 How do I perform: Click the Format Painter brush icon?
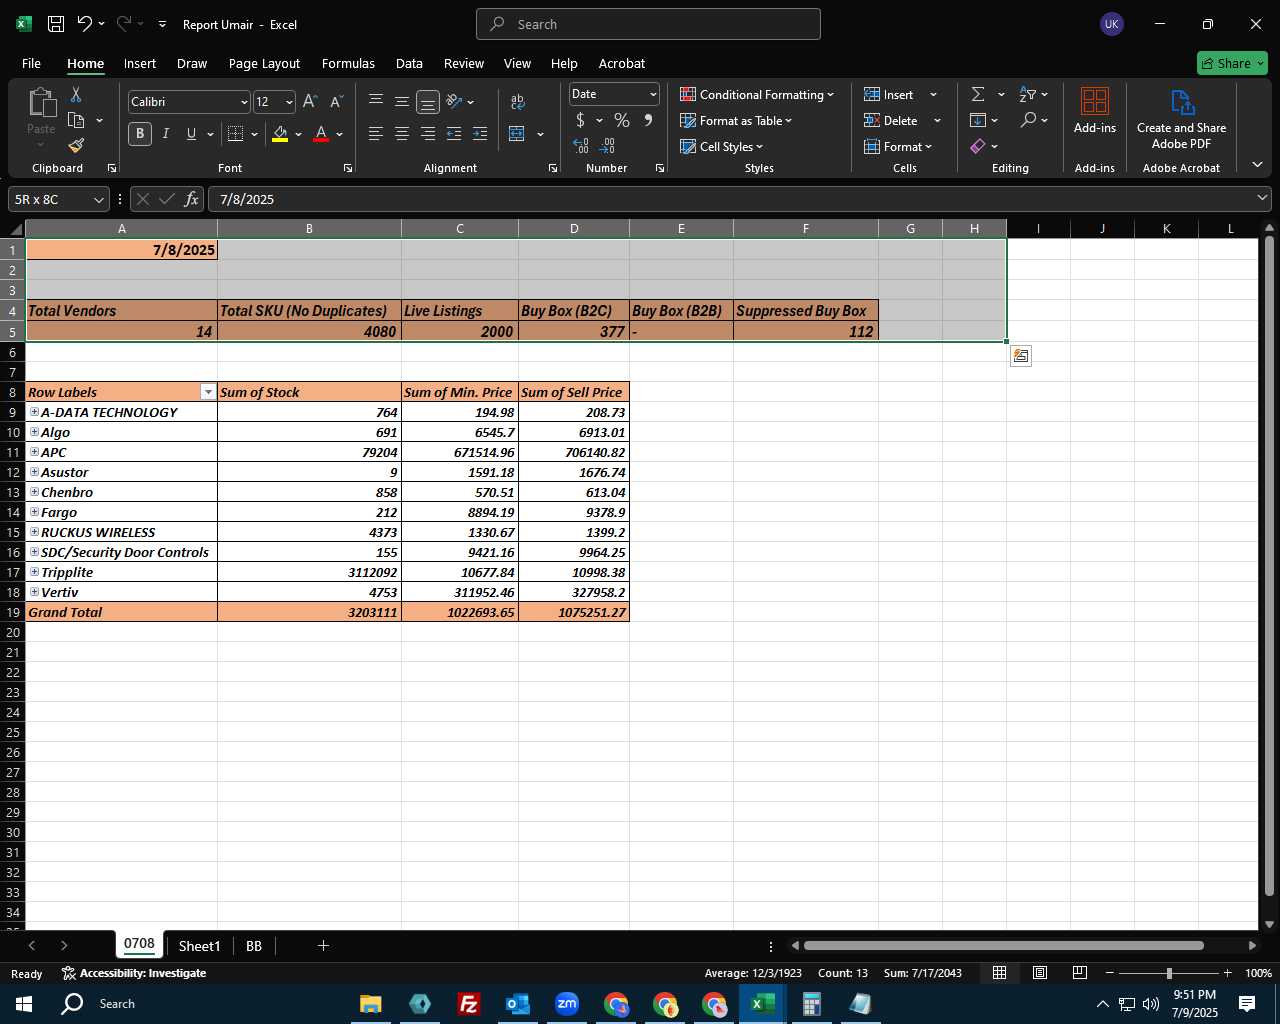click(76, 146)
